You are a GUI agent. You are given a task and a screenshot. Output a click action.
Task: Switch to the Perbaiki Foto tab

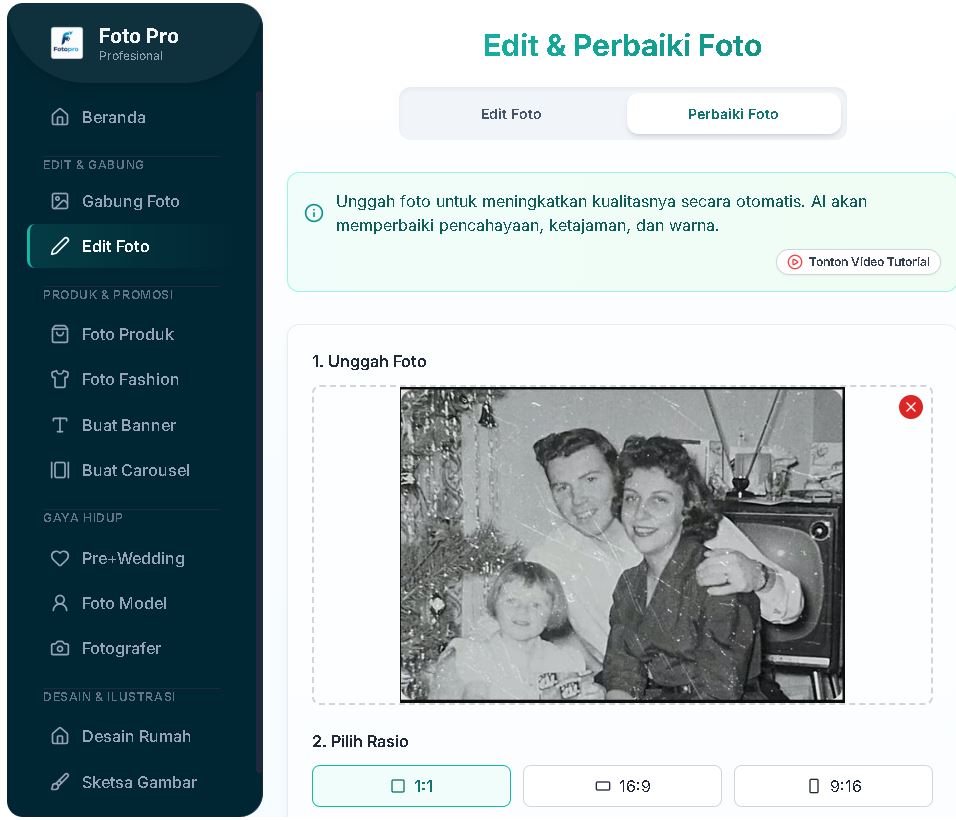point(733,113)
